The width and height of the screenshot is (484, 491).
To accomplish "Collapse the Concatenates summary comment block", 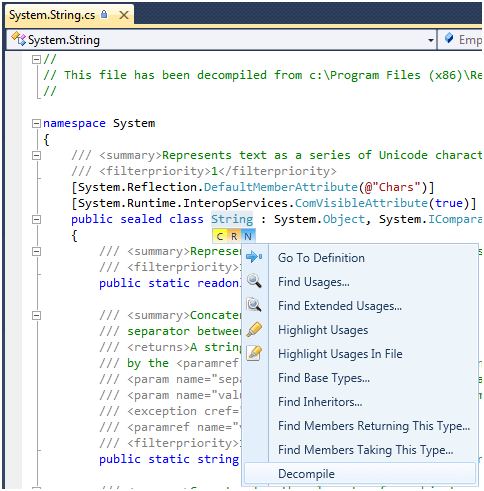I will click(x=36, y=315).
